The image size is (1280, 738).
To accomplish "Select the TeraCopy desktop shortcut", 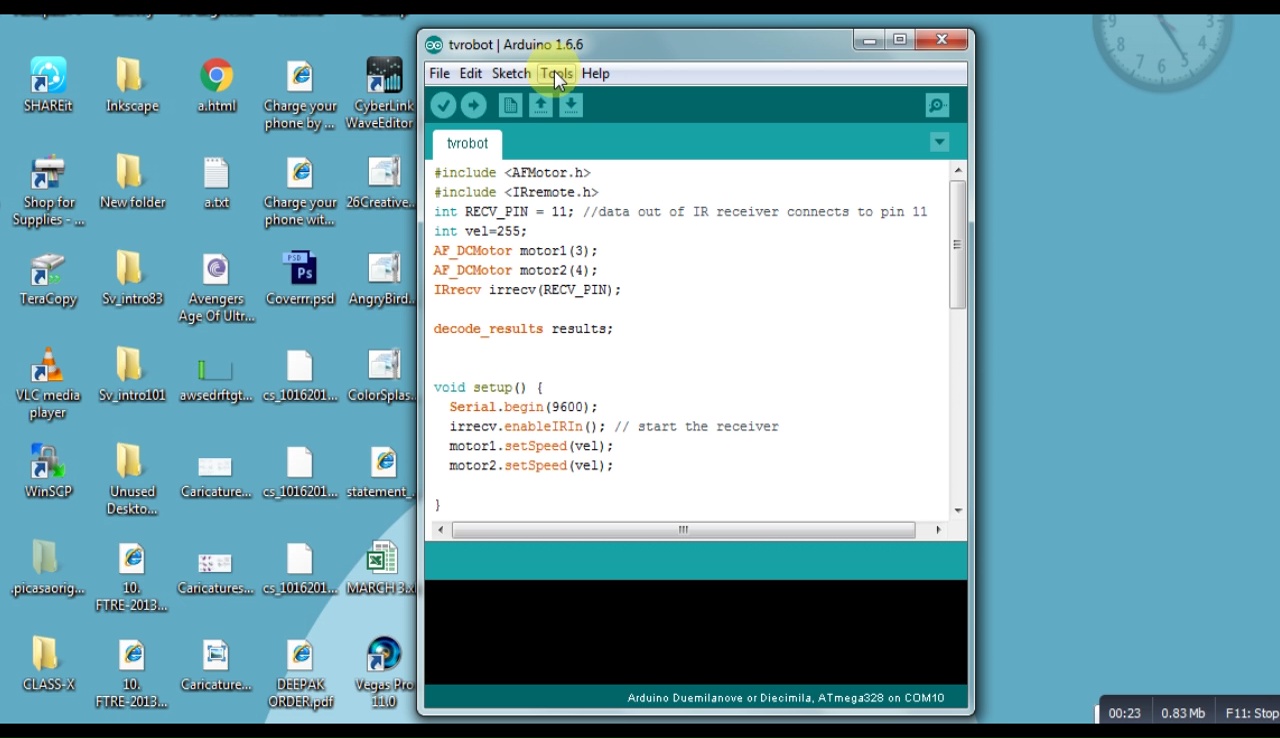I will click(x=48, y=278).
